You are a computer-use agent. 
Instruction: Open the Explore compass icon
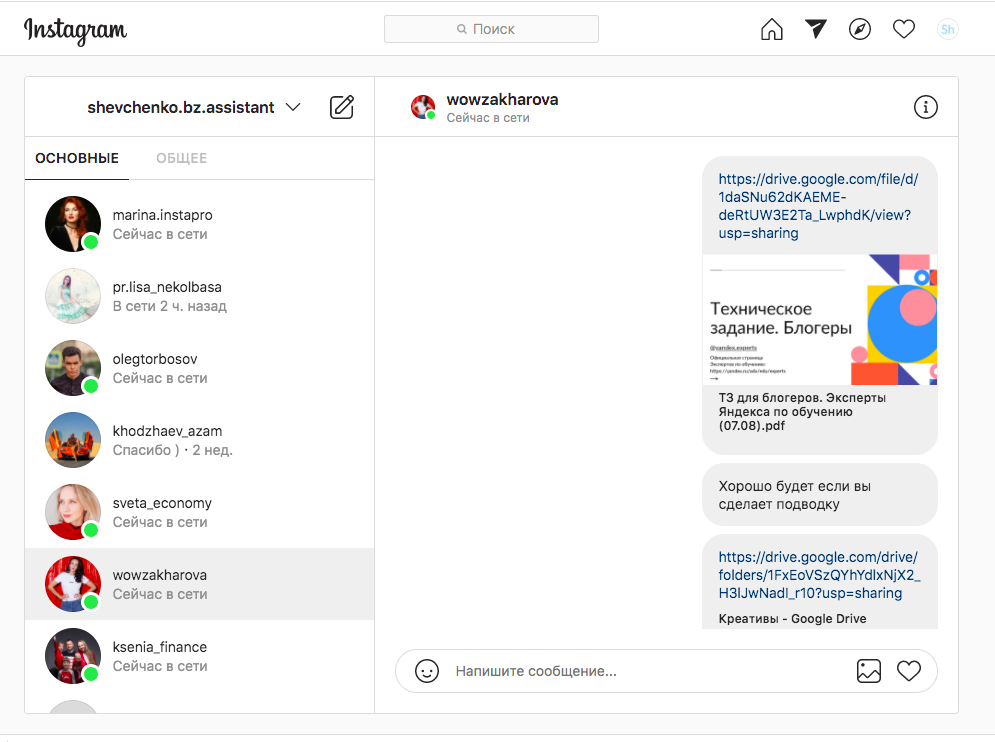pyautogui.click(x=860, y=30)
